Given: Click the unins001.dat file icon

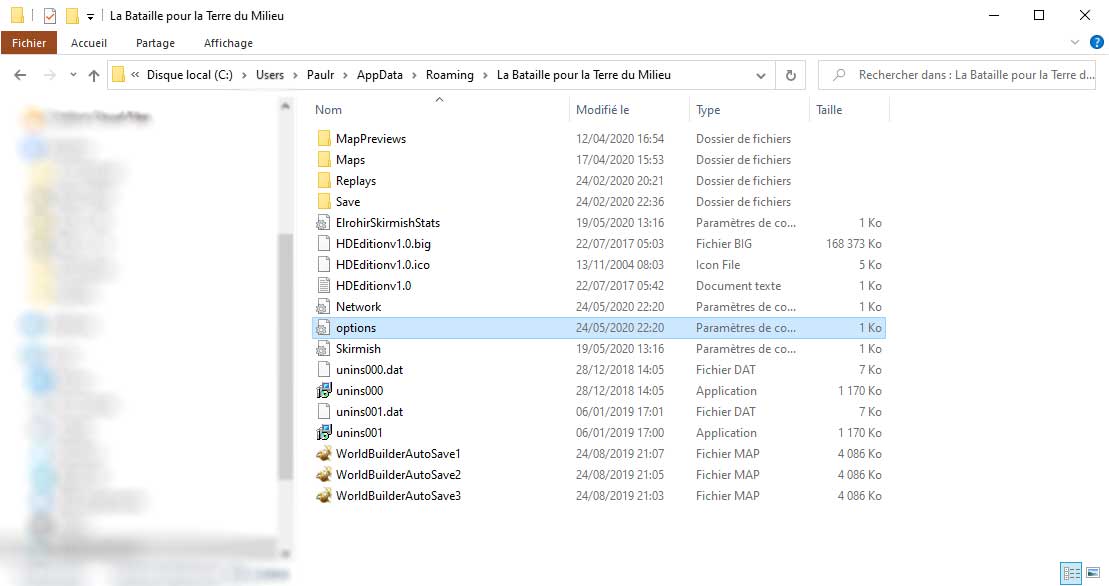Looking at the screenshot, I should pos(323,411).
